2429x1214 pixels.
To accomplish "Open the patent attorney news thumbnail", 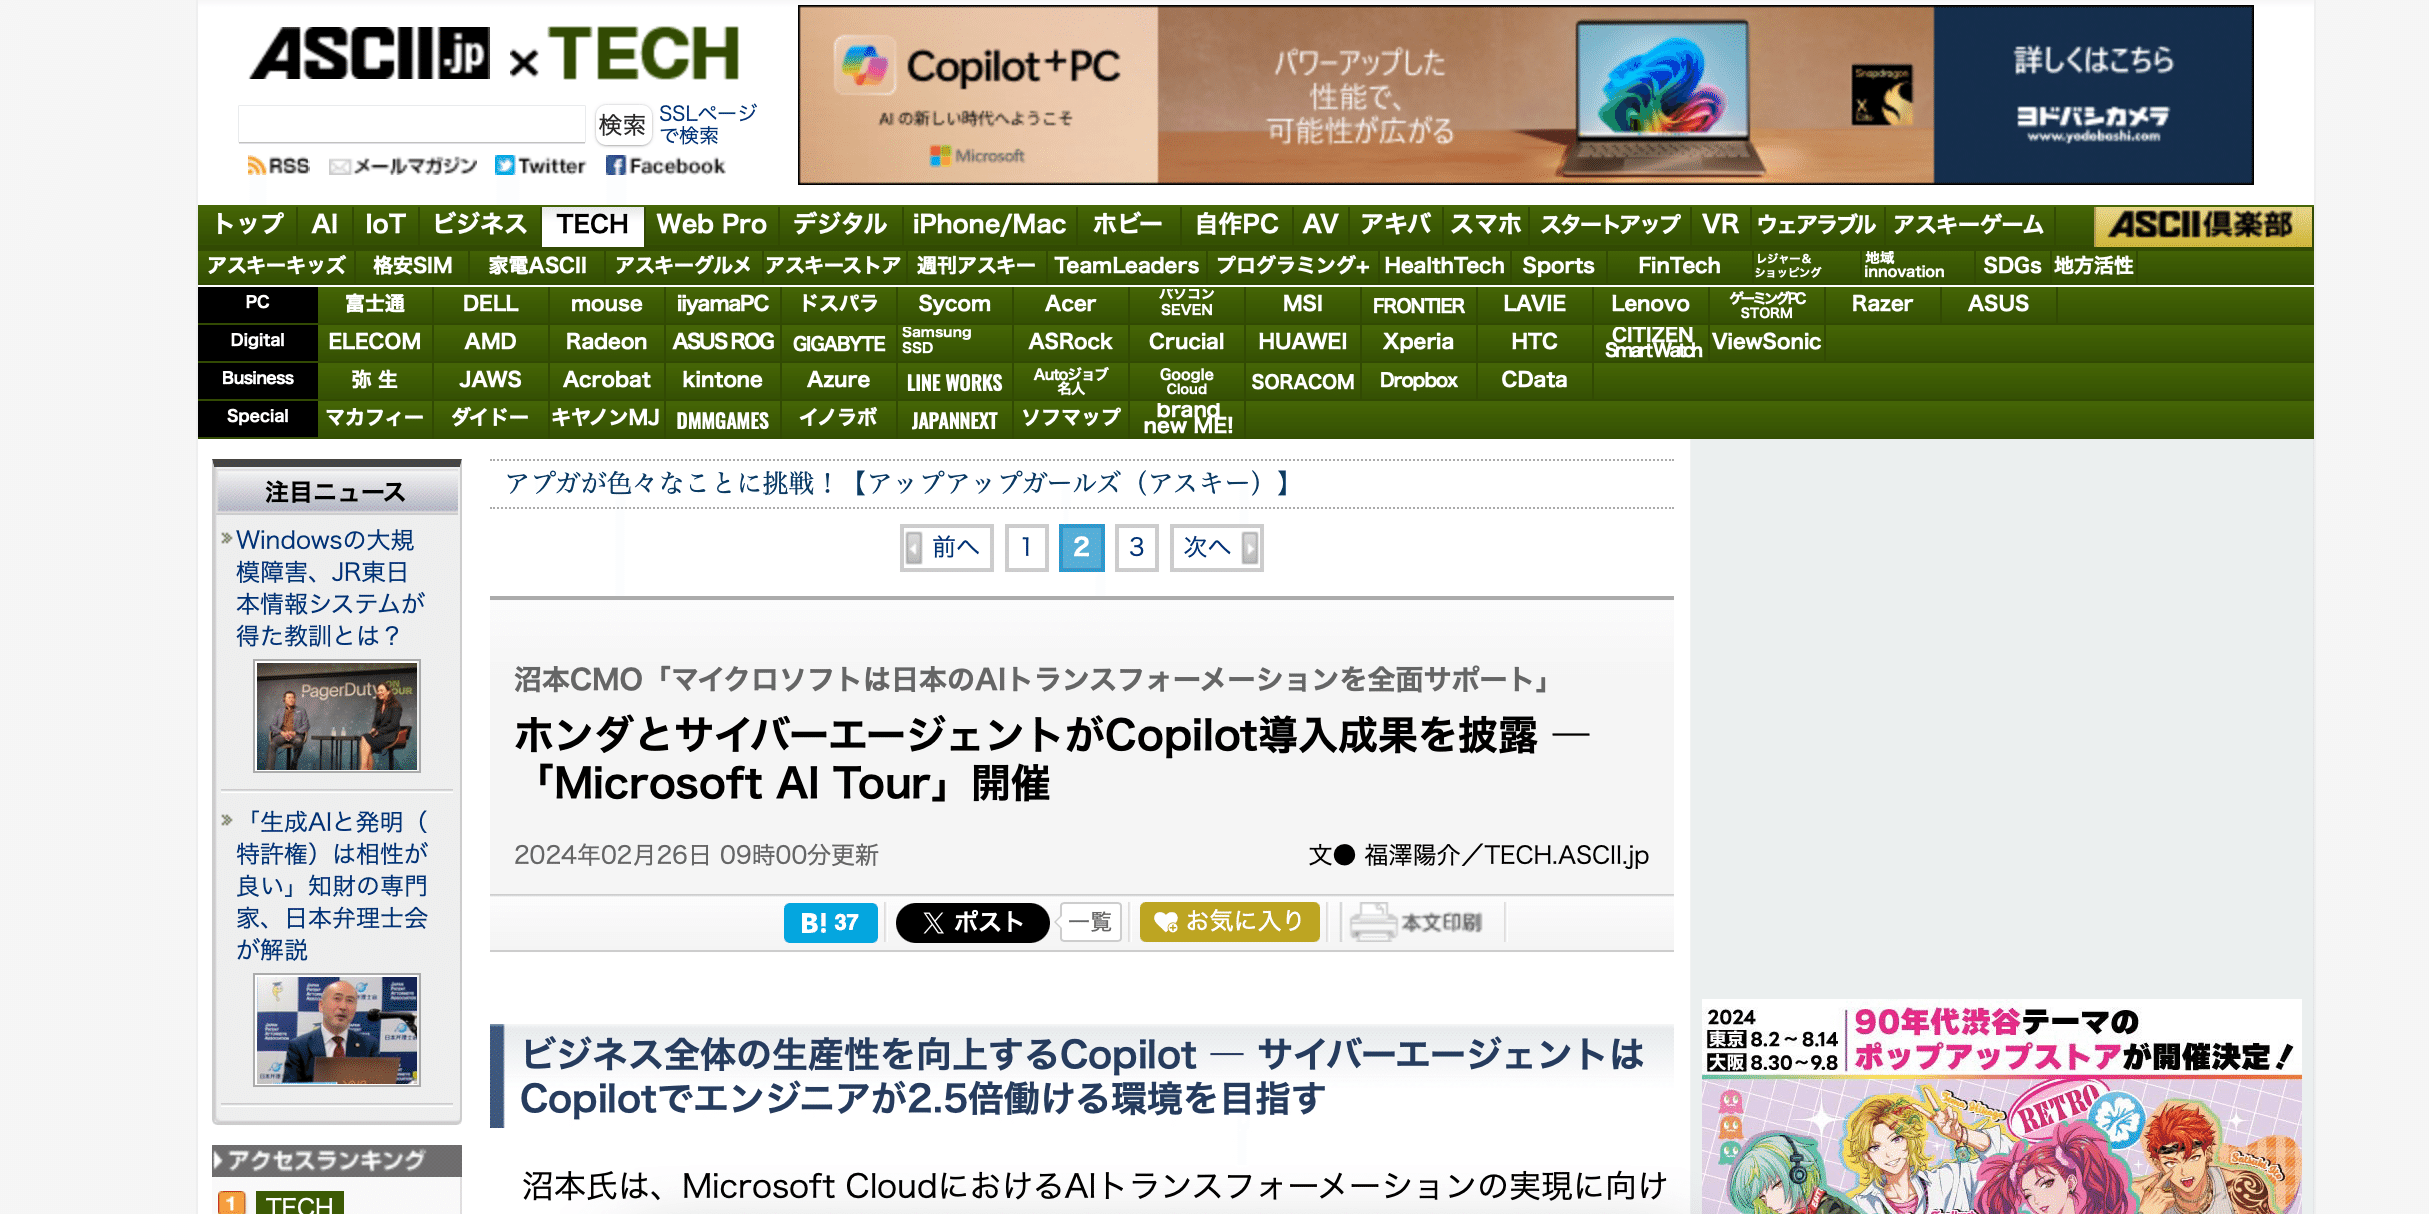I will [337, 1030].
